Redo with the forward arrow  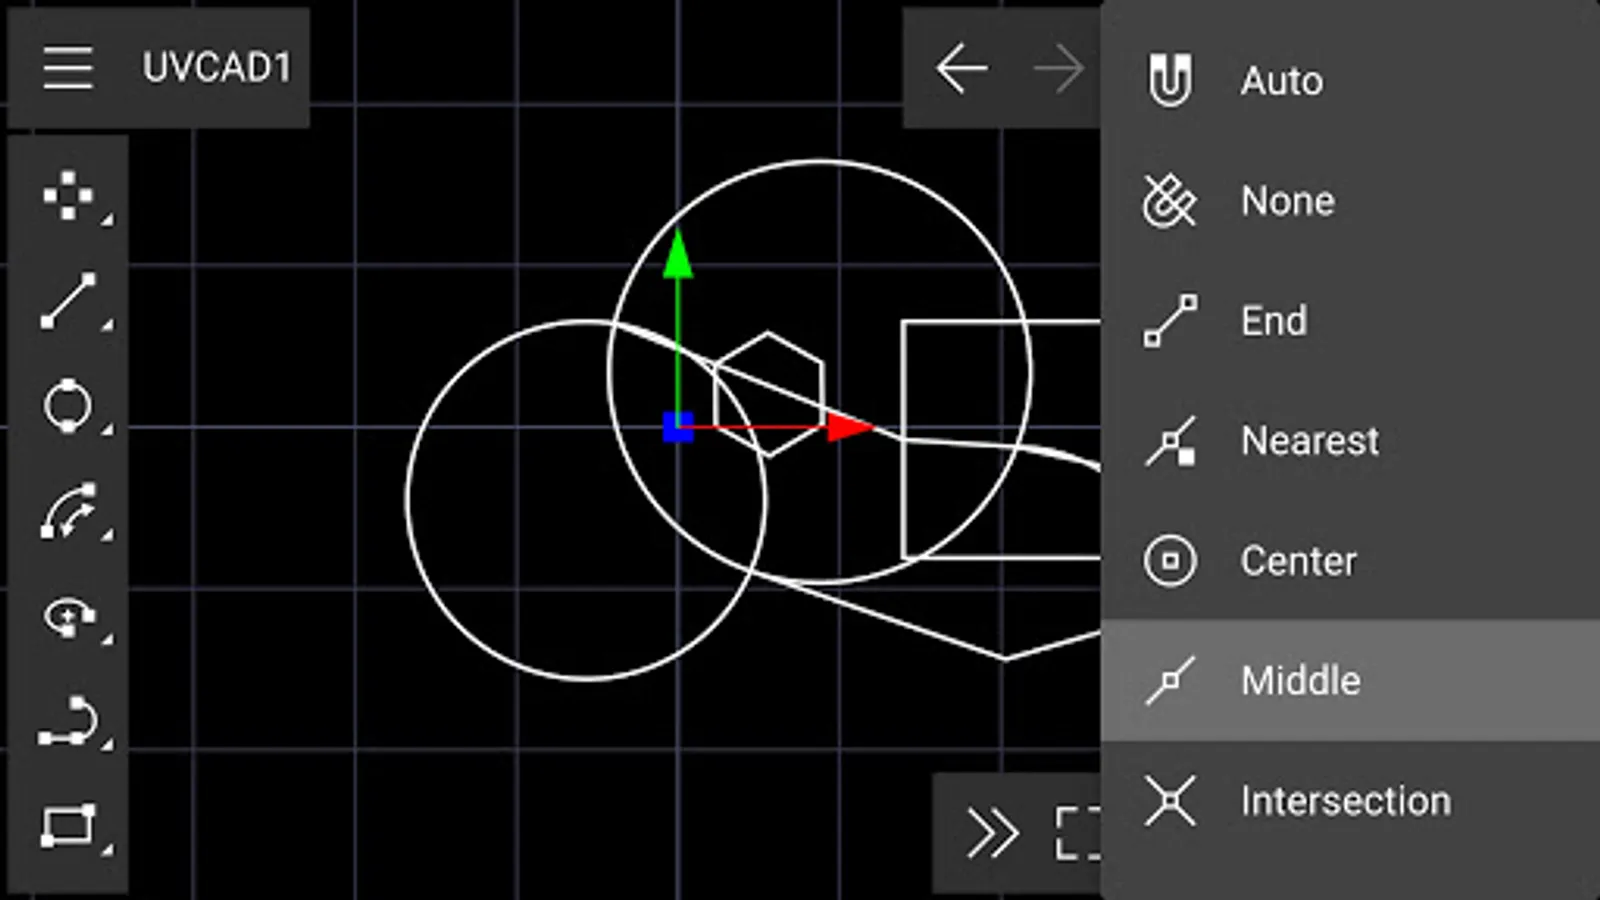(x=1059, y=69)
